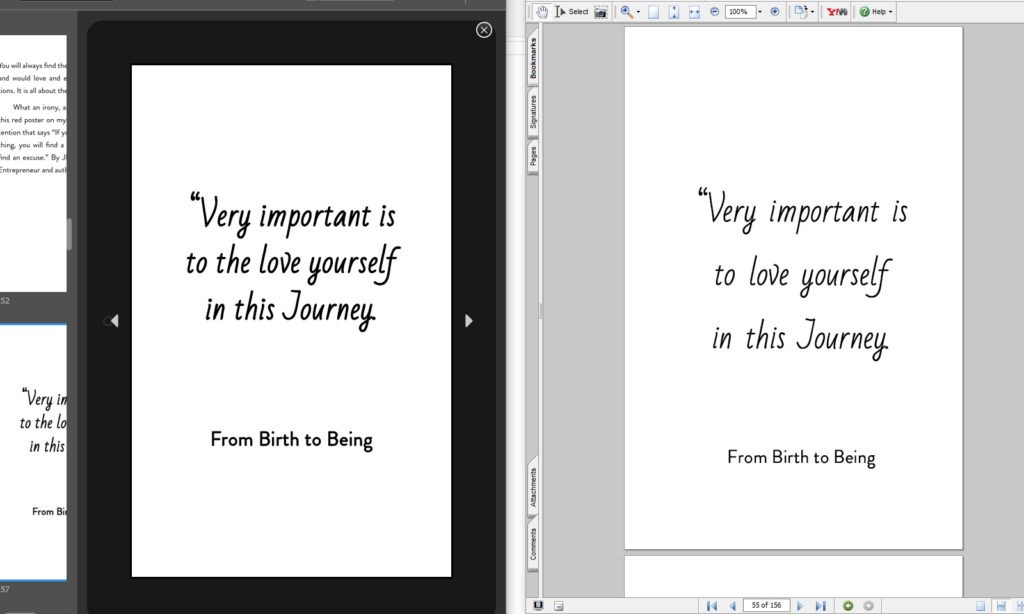
Task: Go to the previous page in PDF reader
Action: (x=732, y=606)
